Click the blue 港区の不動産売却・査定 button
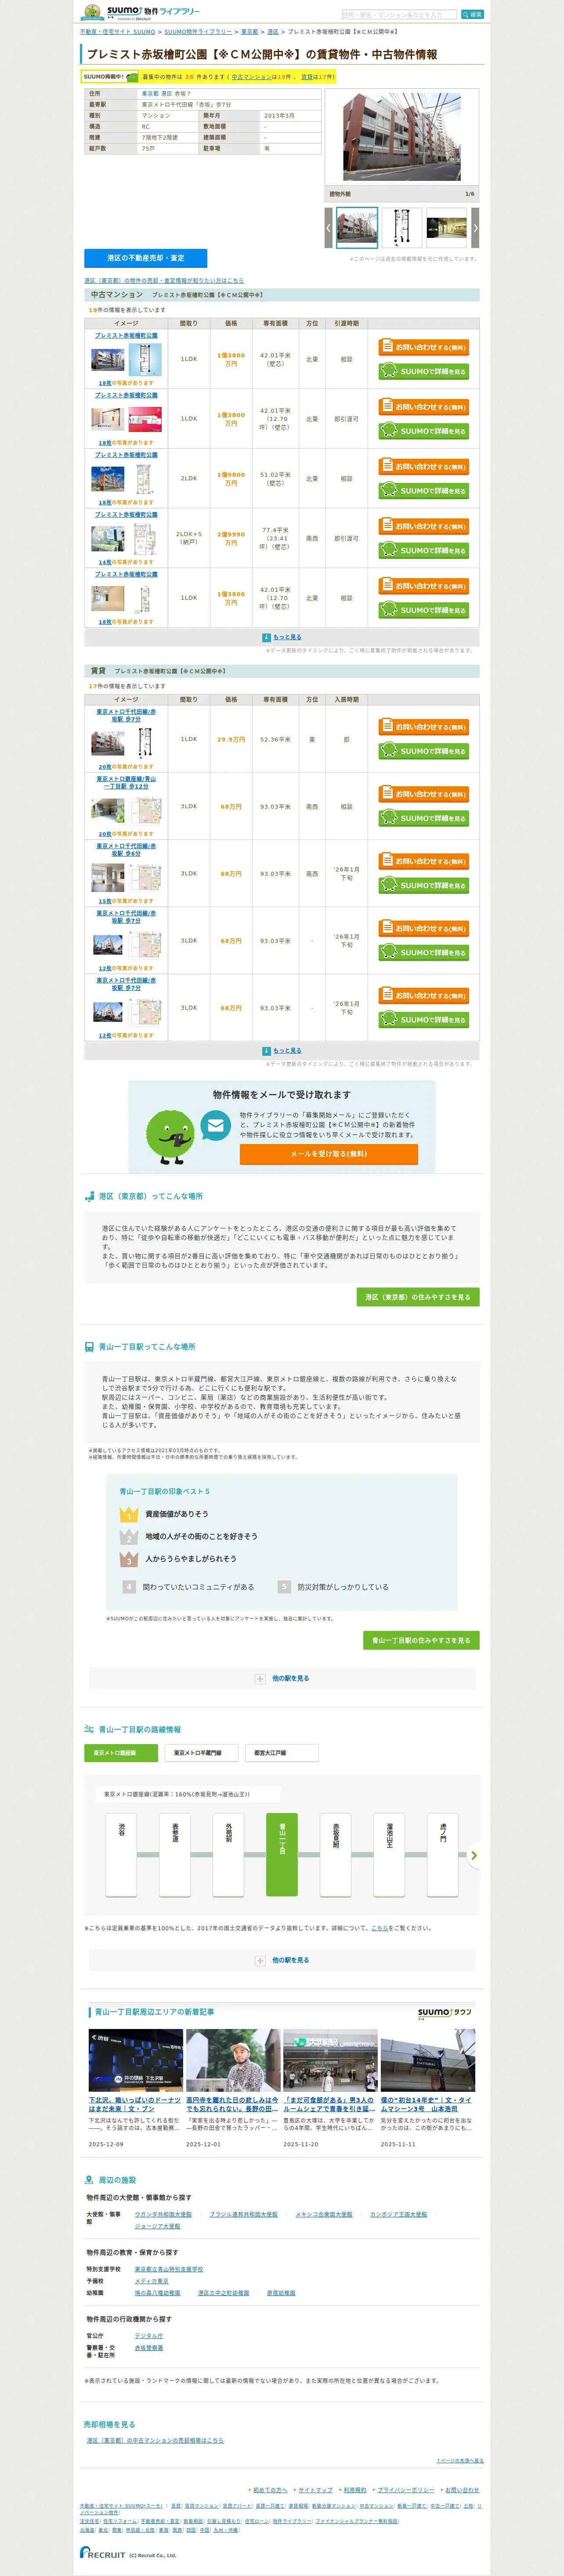This screenshot has width=564, height=2576. 146,258
